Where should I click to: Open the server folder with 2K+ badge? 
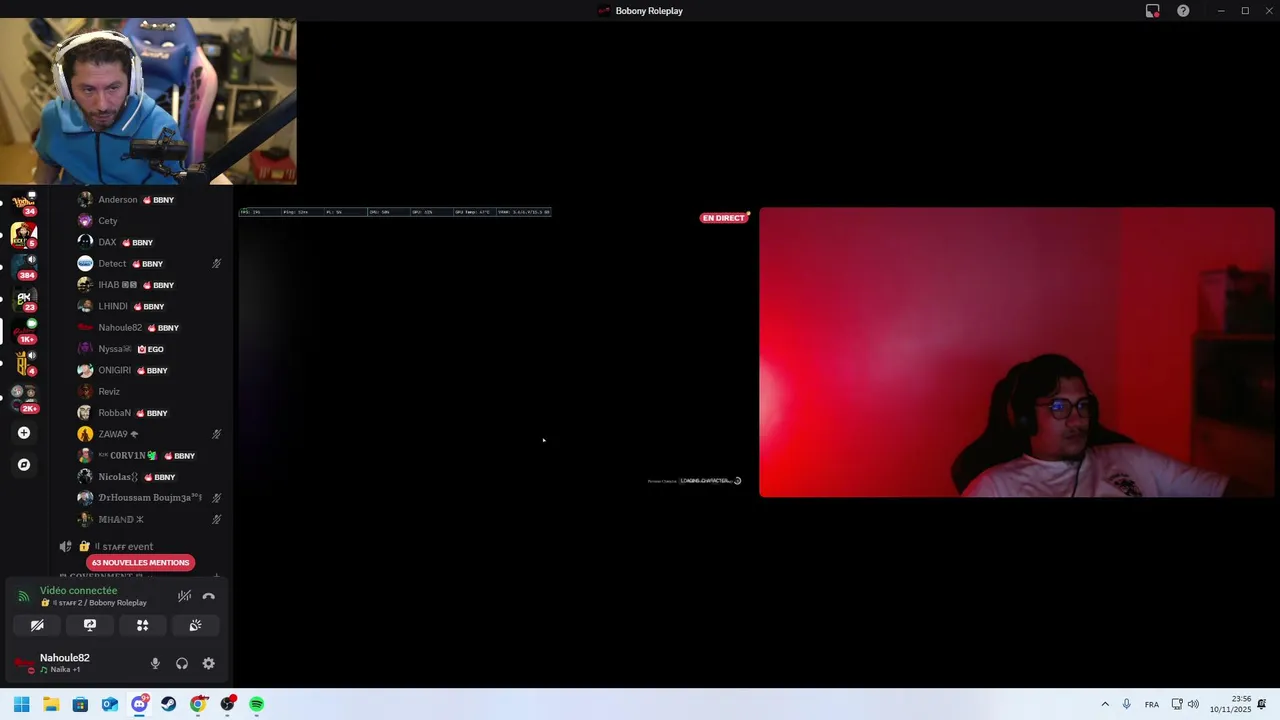pyautogui.click(x=23, y=398)
